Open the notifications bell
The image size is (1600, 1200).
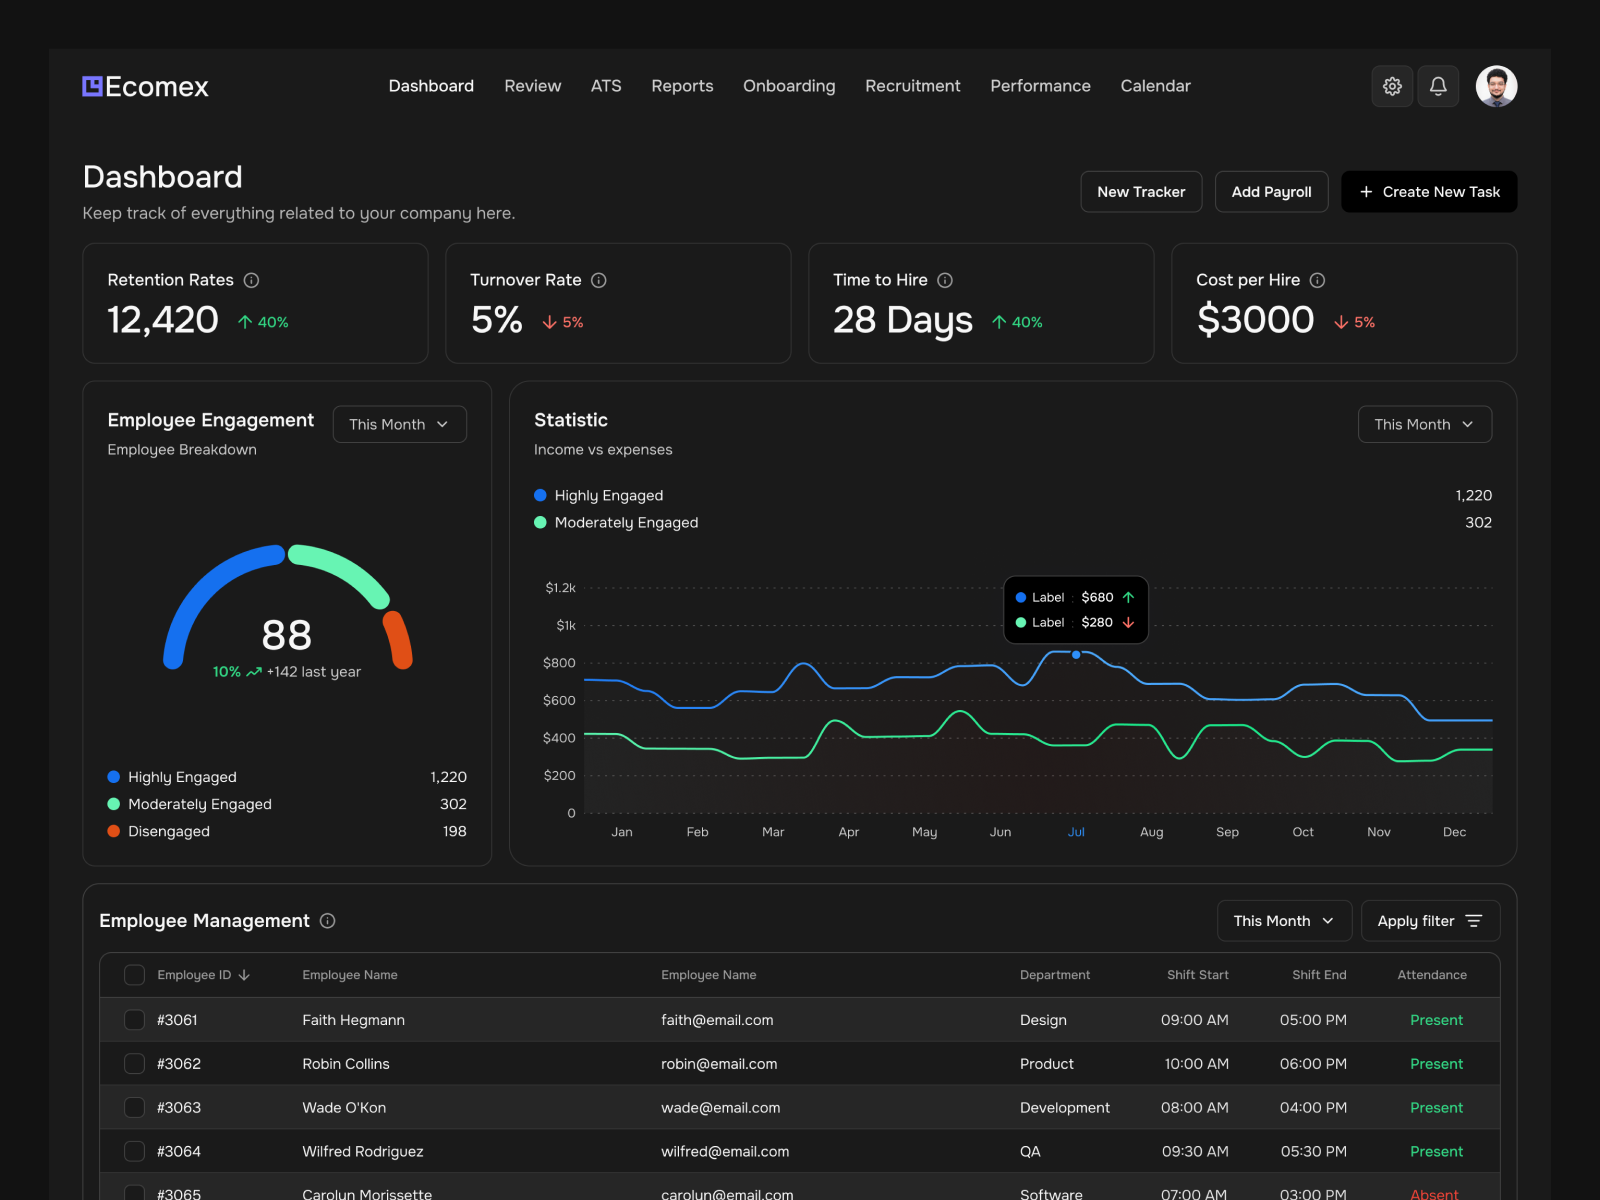coord(1438,86)
